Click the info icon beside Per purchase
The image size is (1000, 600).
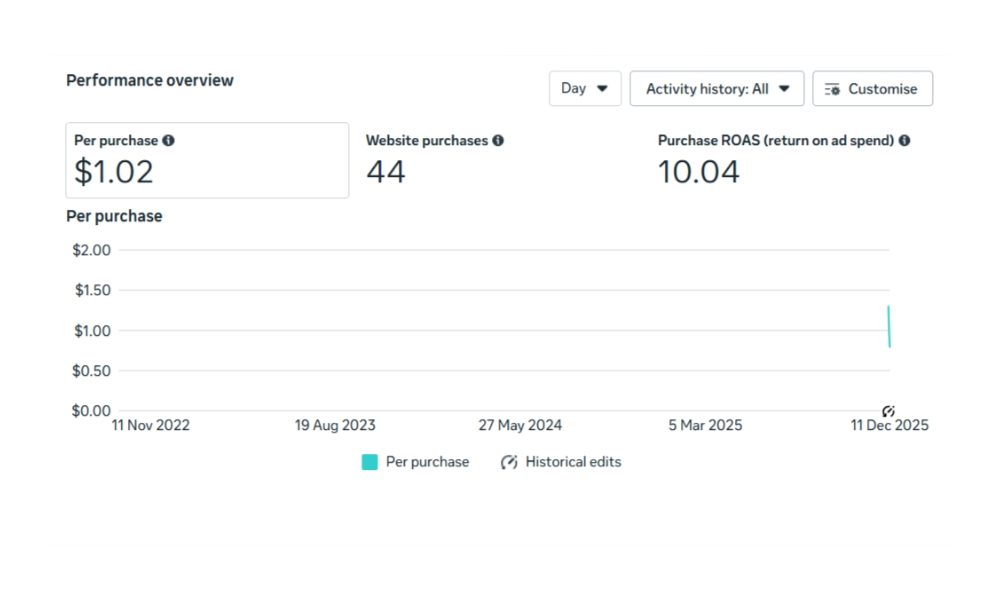pyautogui.click(x=169, y=141)
